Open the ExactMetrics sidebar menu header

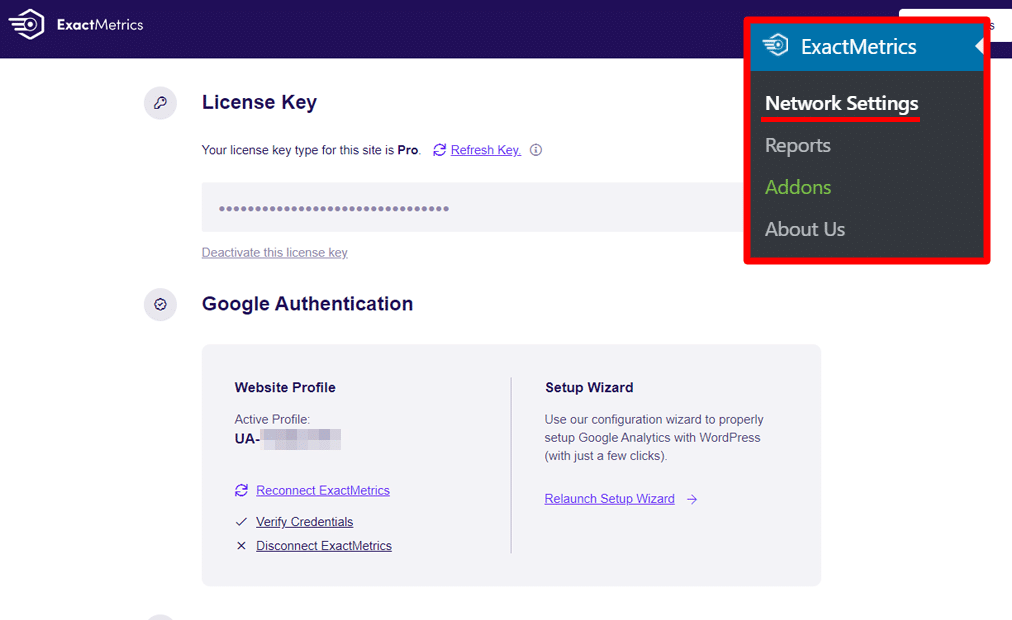[867, 46]
